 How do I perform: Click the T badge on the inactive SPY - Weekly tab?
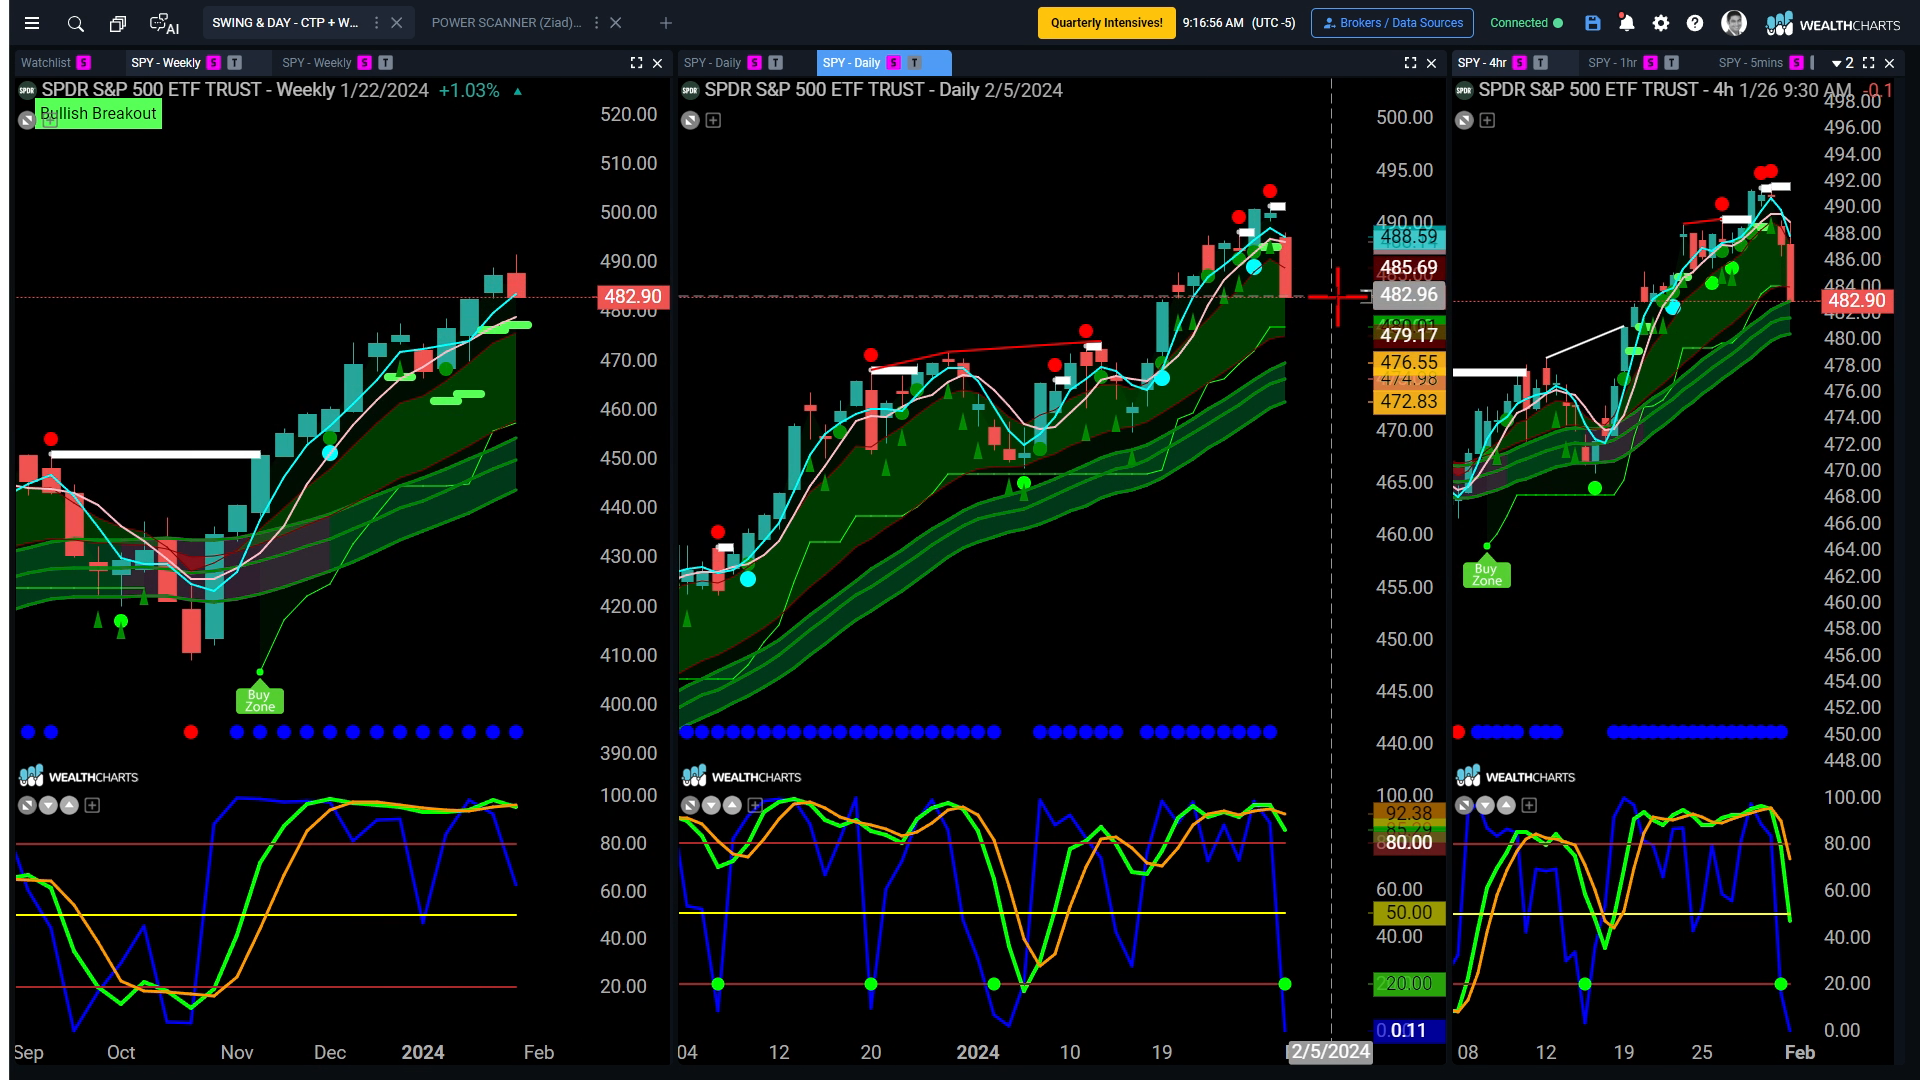coord(385,63)
